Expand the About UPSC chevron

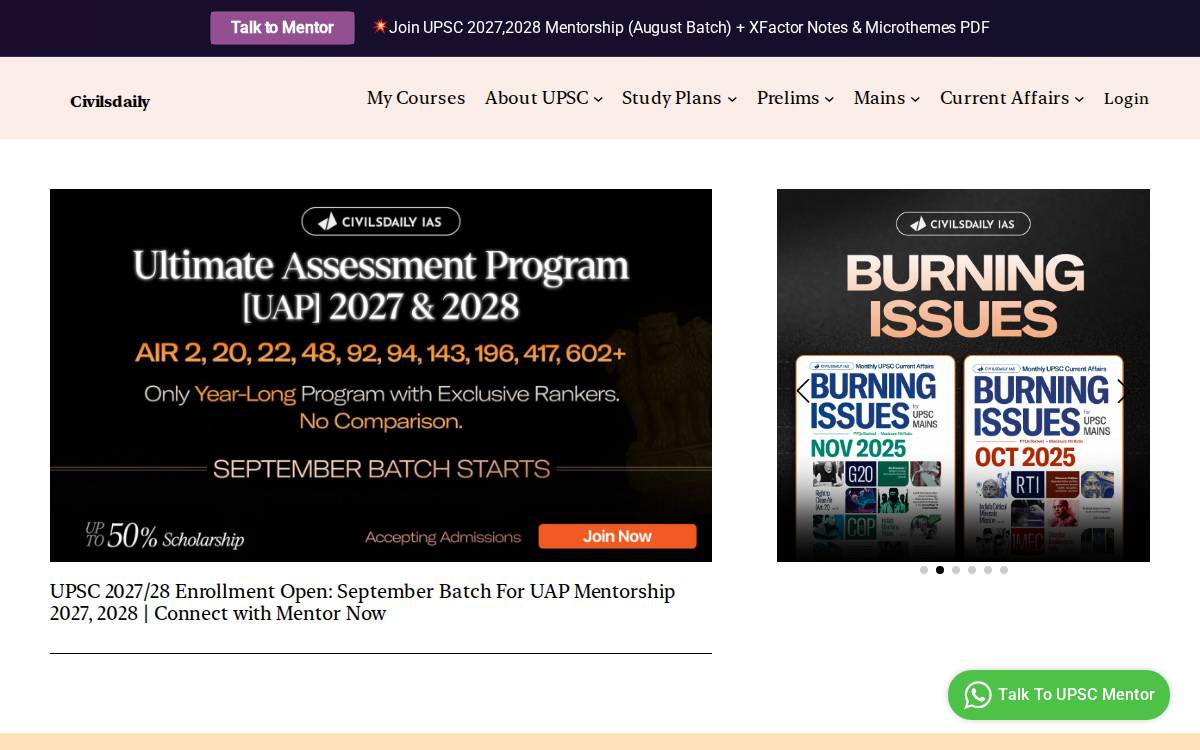click(x=598, y=99)
